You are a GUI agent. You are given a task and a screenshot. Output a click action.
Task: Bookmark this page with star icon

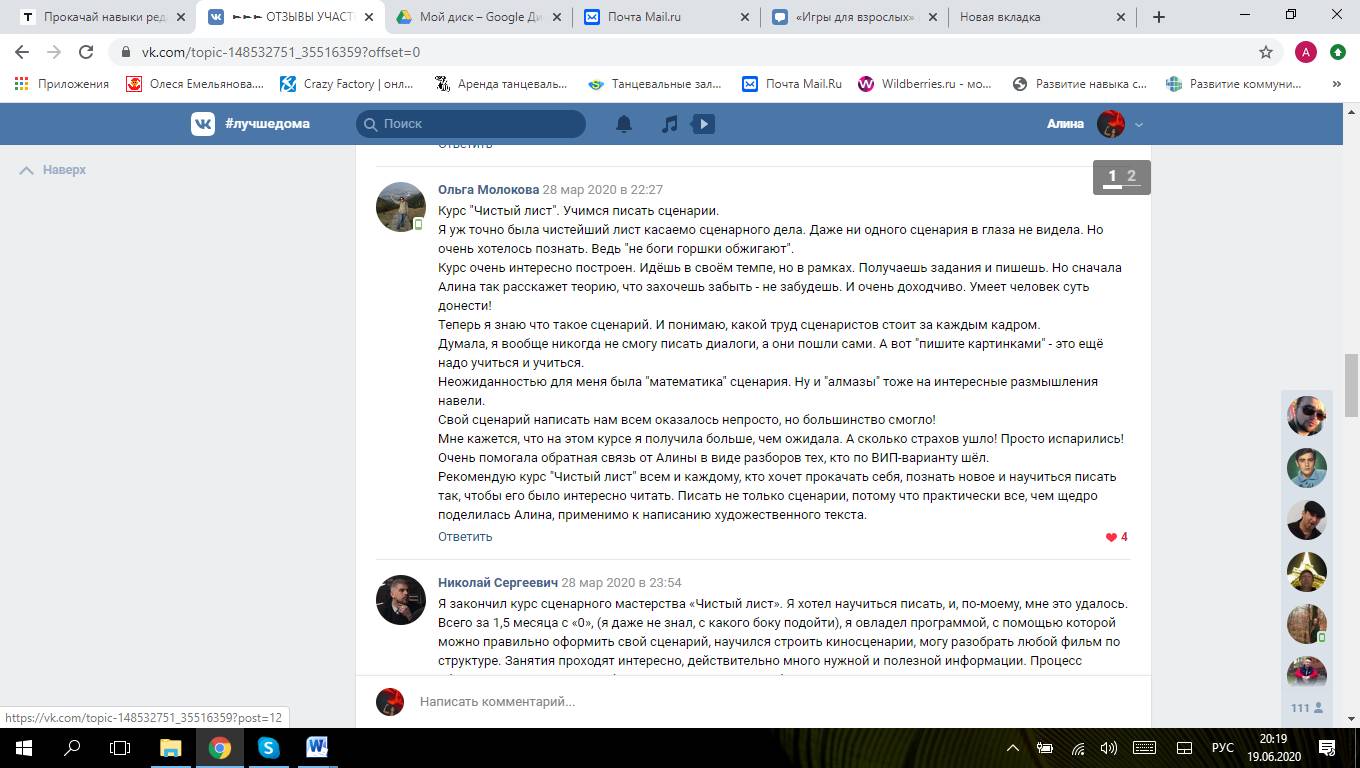coord(1266,52)
